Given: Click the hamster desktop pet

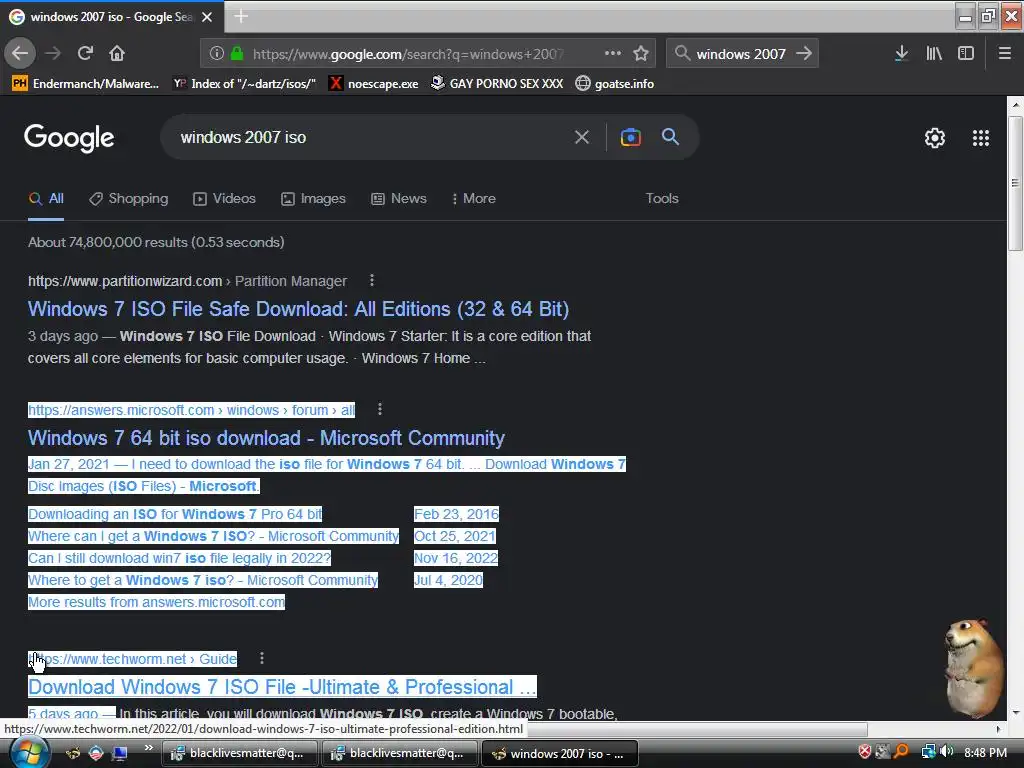Looking at the screenshot, I should 973,667.
